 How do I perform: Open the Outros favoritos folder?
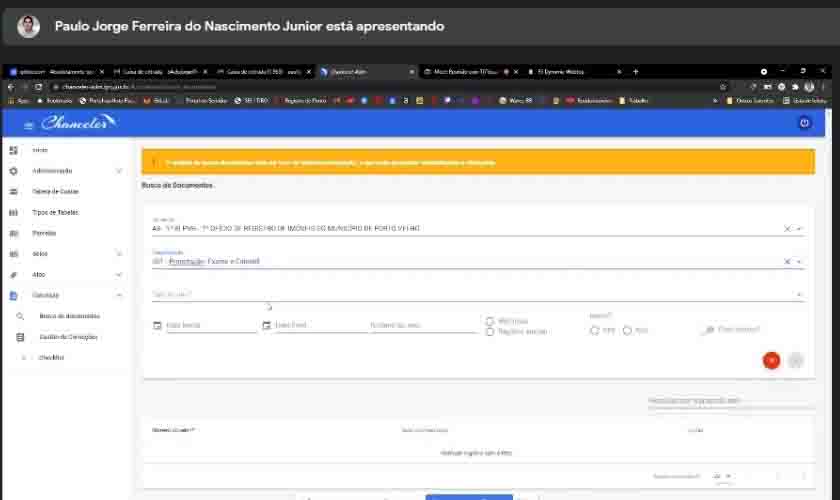[x=750, y=100]
